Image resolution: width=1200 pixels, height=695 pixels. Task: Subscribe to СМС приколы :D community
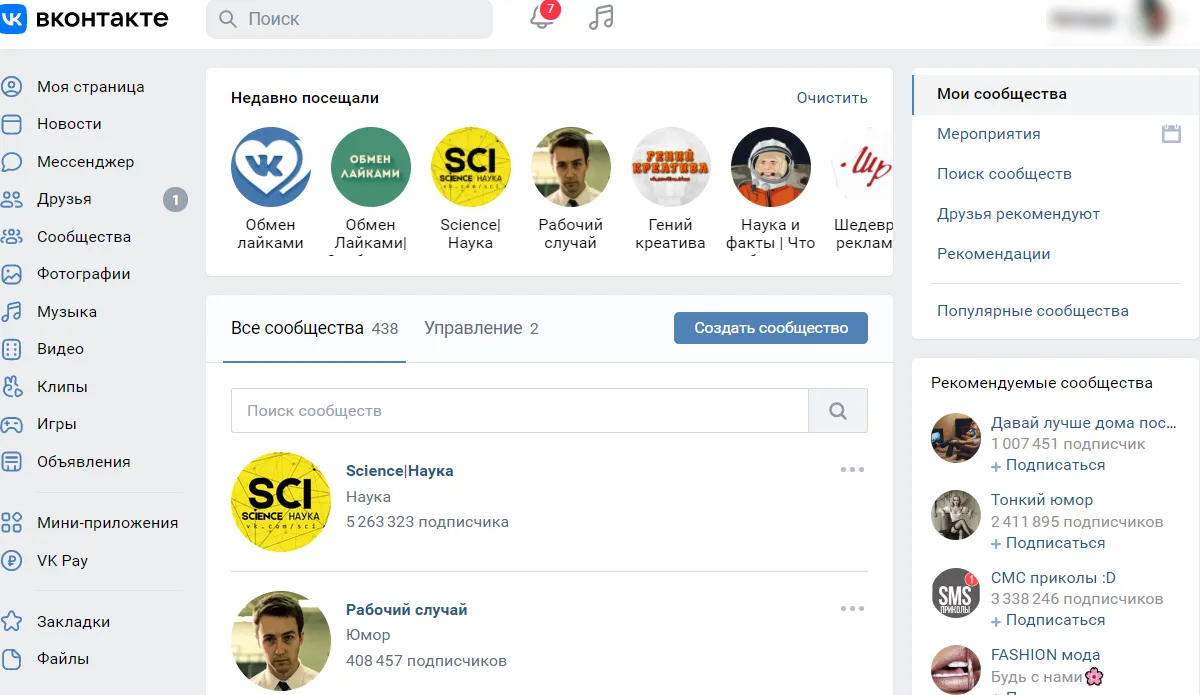pos(1048,620)
